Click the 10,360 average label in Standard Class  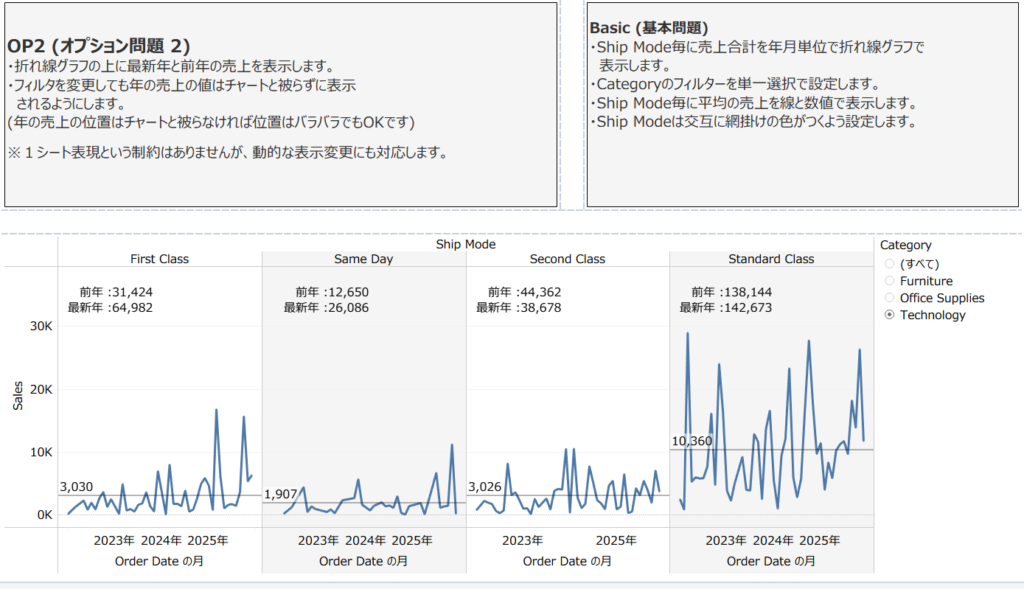[692, 441]
